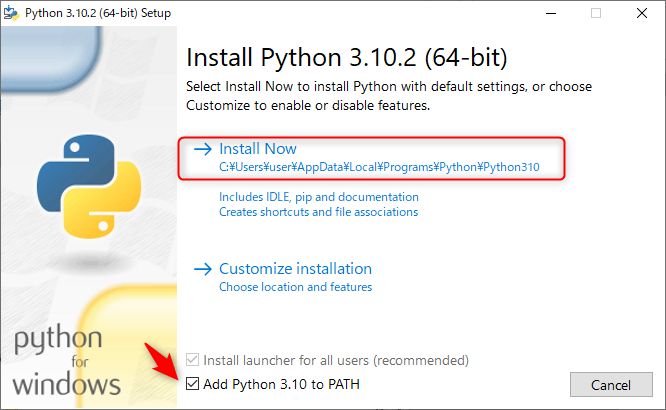Click 'Creates shortcuts and file associations' text

318,212
